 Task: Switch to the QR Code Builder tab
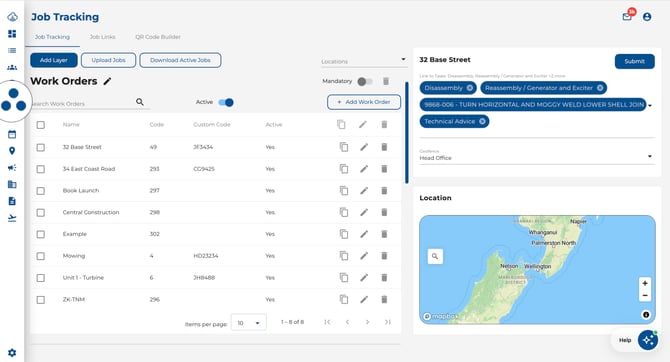coord(158,37)
